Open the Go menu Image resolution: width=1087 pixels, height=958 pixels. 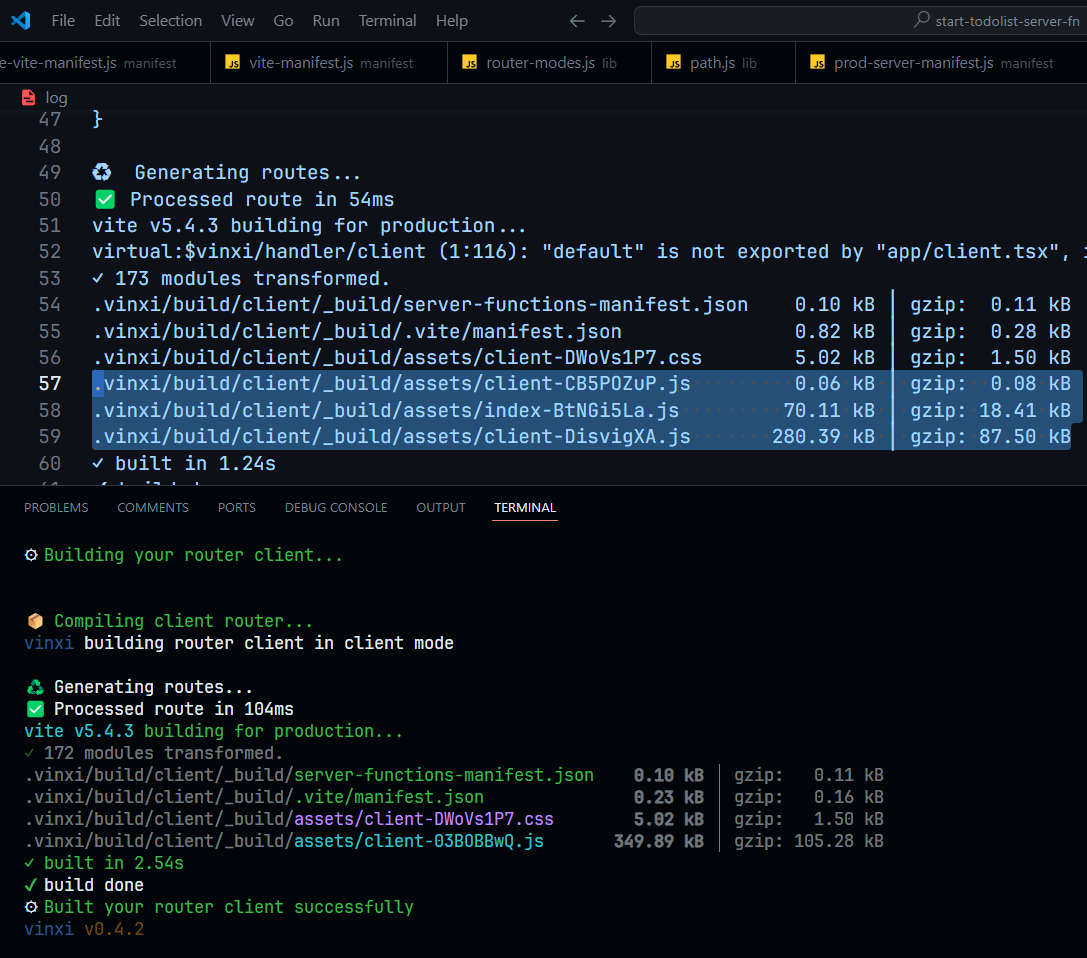283,21
